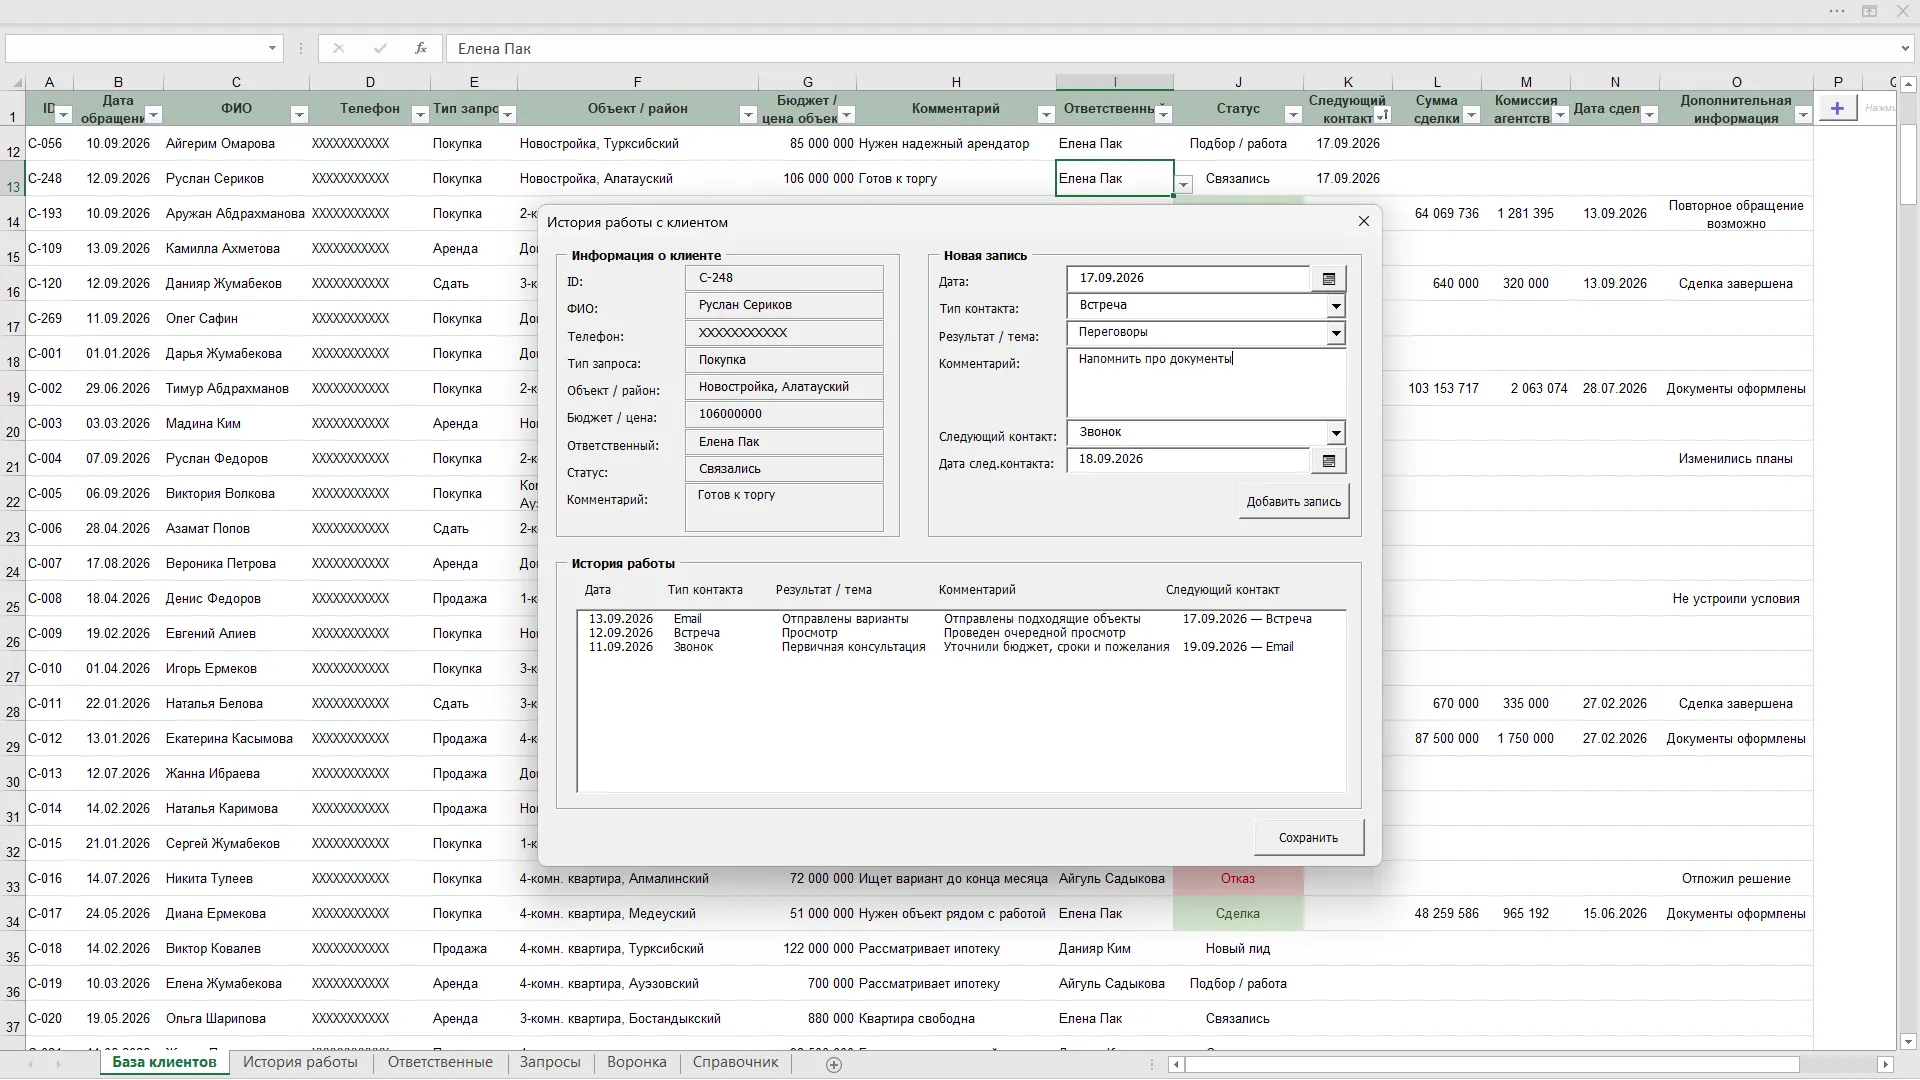
Task: Open the Воронка sheet tab
Action: 637,1062
